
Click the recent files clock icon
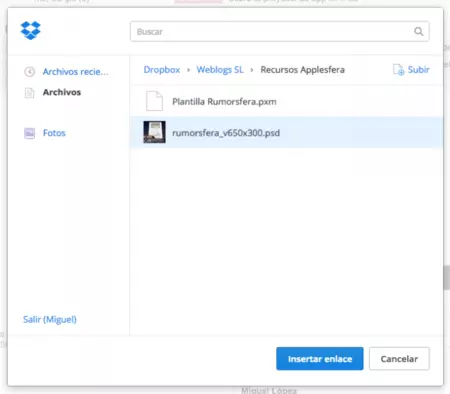[29, 72]
